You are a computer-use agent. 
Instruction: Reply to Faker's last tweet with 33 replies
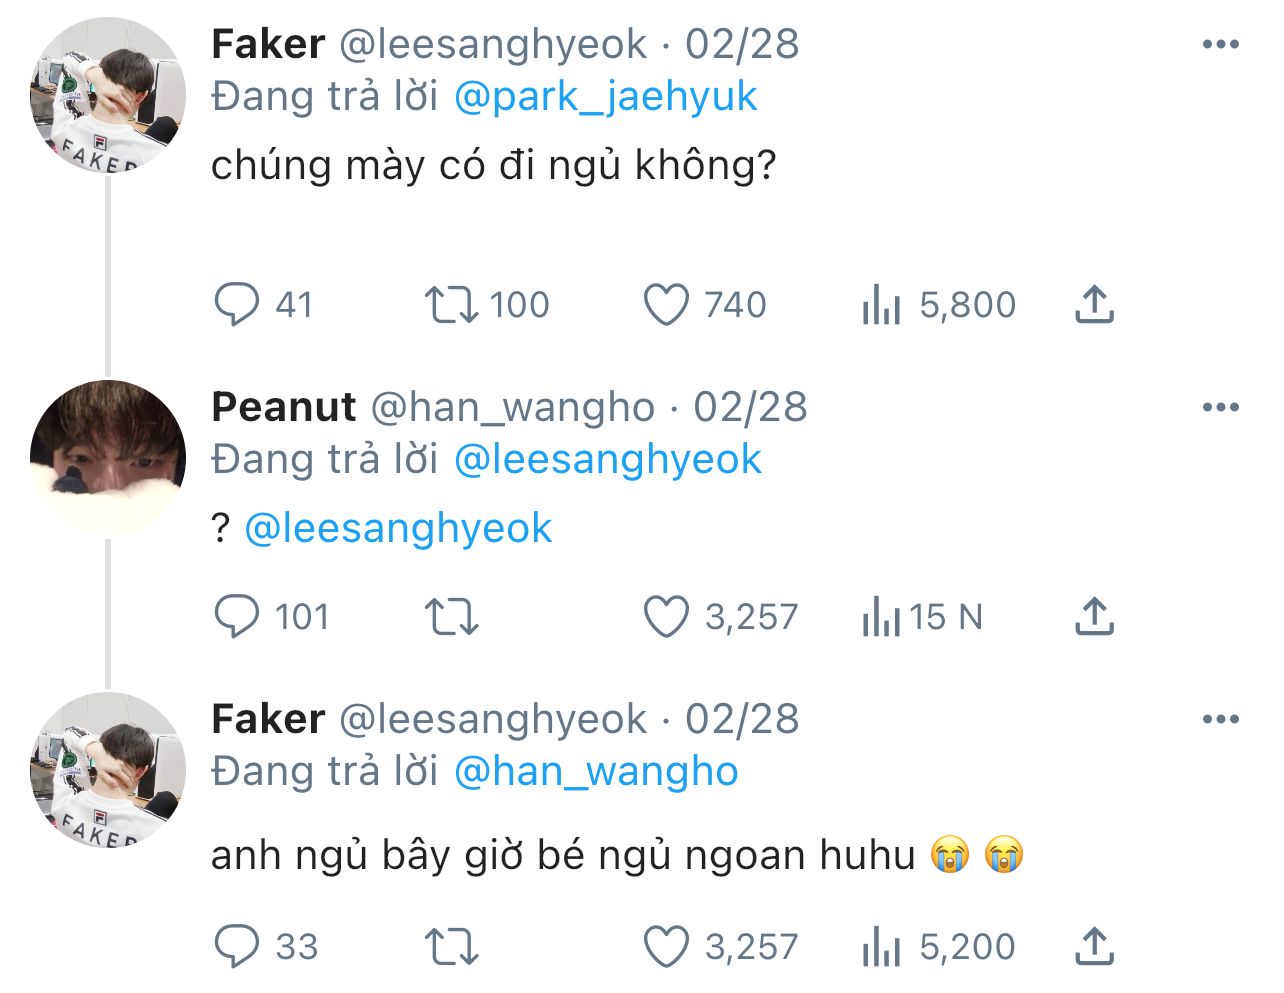(237, 946)
